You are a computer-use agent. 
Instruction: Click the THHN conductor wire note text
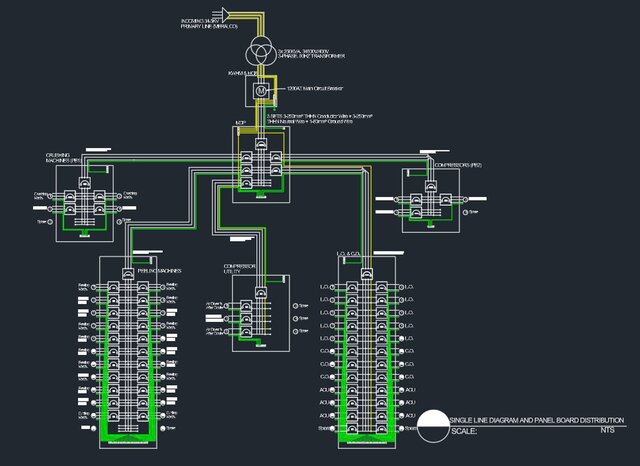tap(319, 119)
